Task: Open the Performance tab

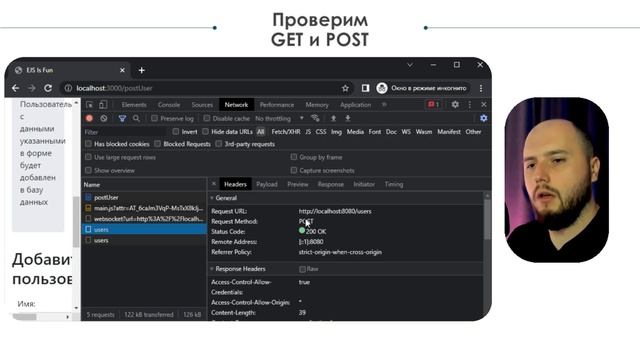Action: click(277, 105)
